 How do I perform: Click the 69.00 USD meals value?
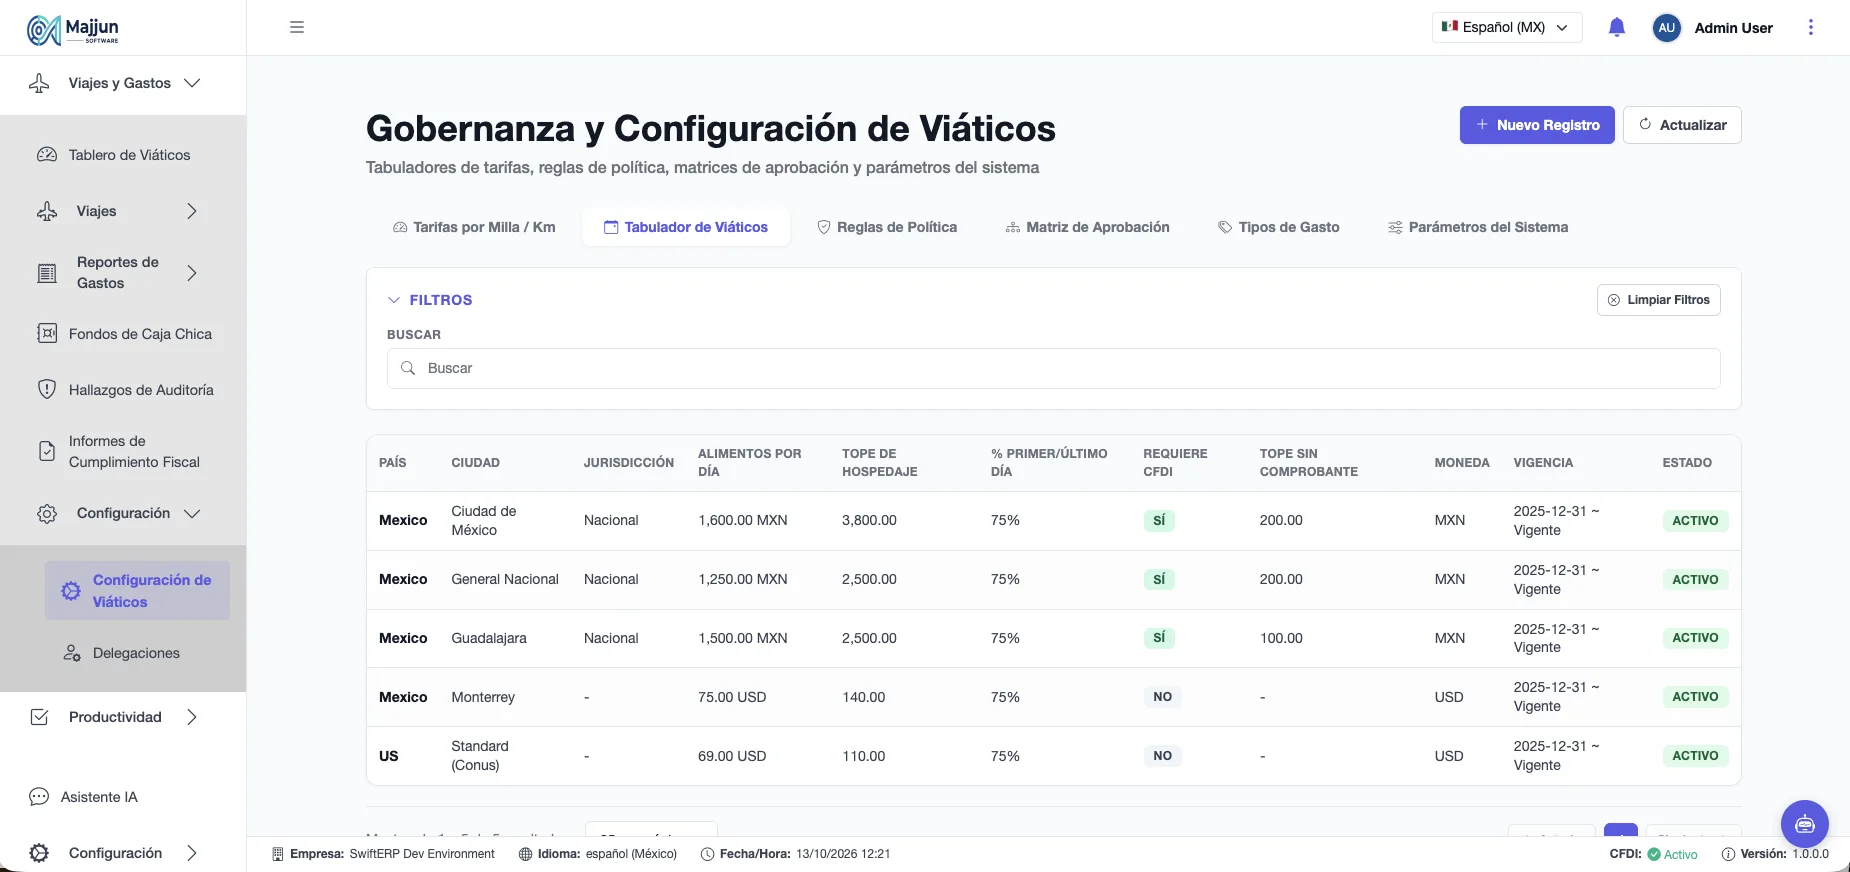[x=732, y=756]
